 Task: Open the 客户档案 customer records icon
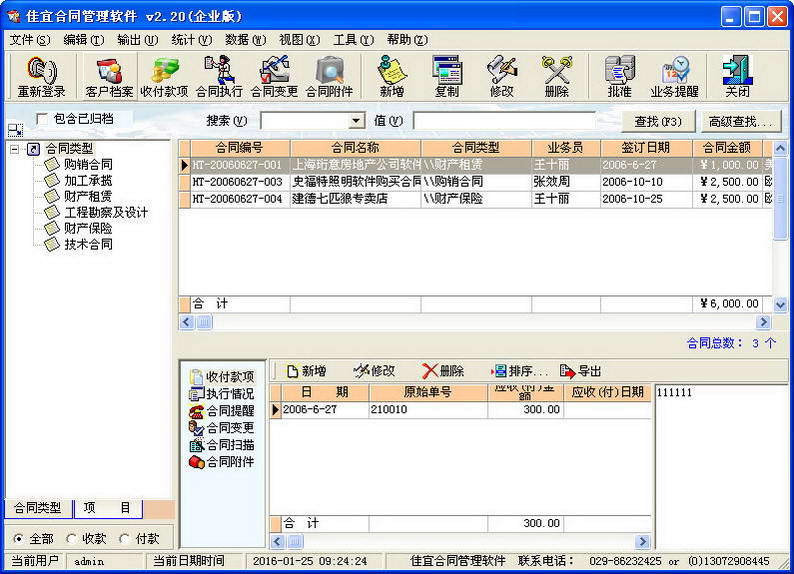109,77
